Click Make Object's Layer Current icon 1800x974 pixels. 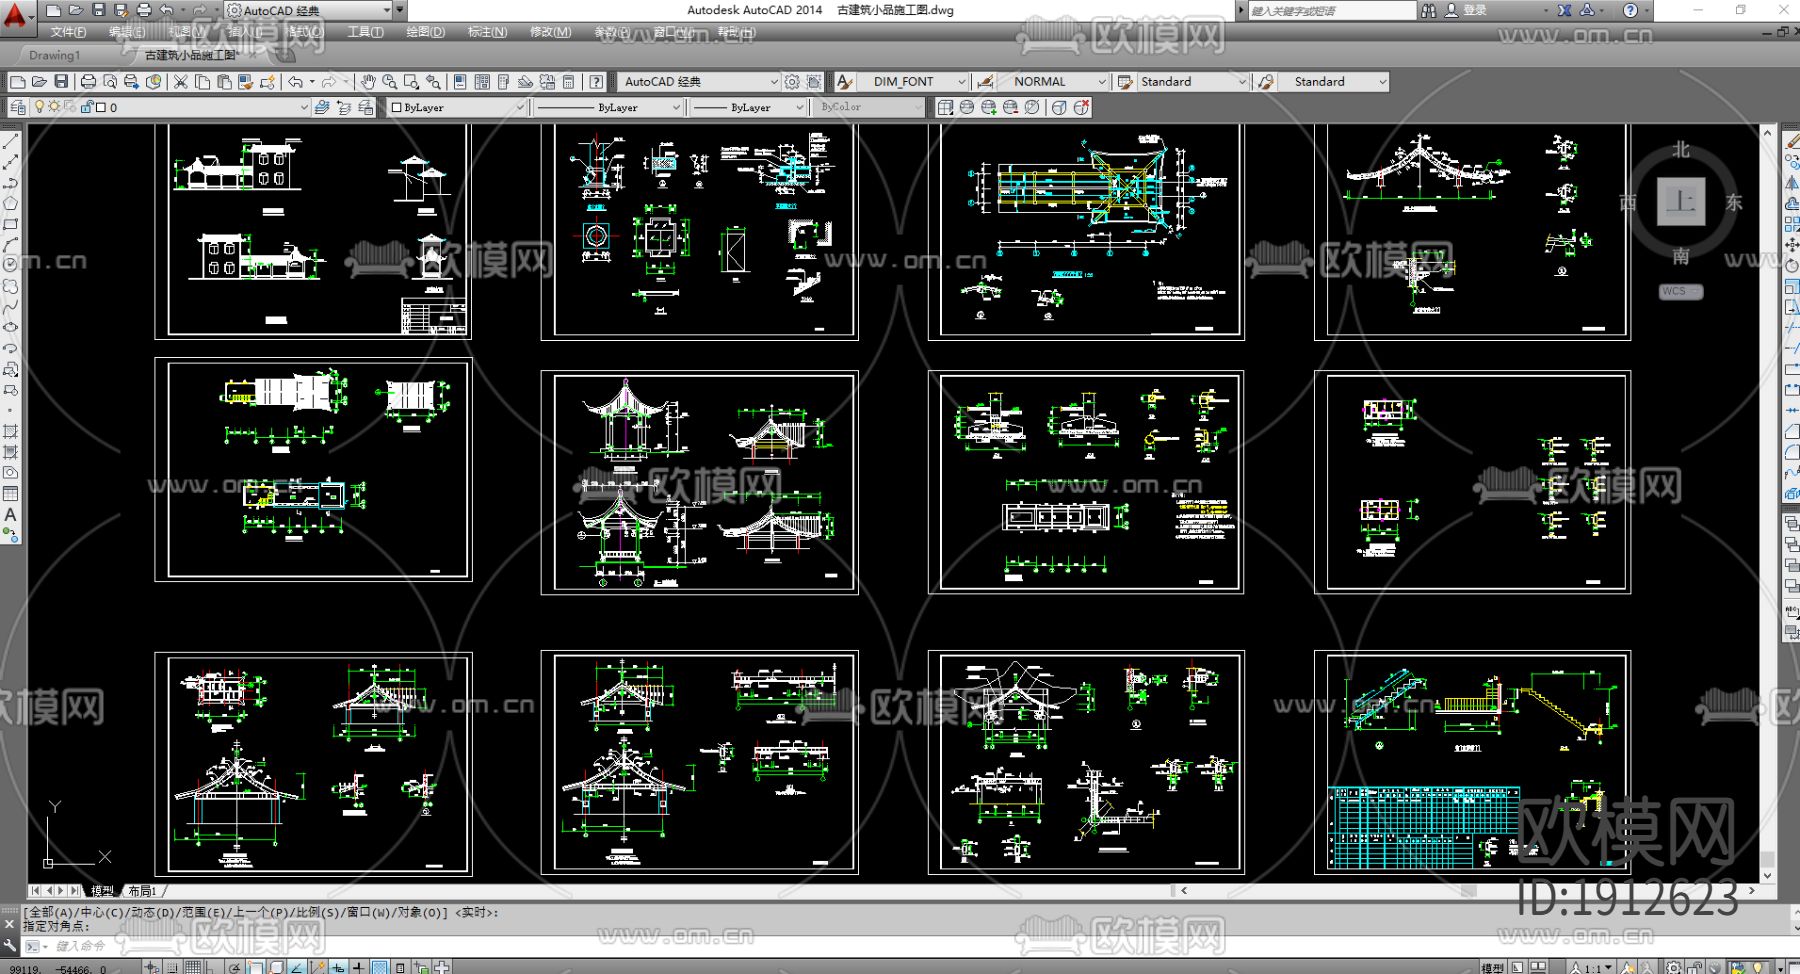pyautogui.click(x=322, y=107)
